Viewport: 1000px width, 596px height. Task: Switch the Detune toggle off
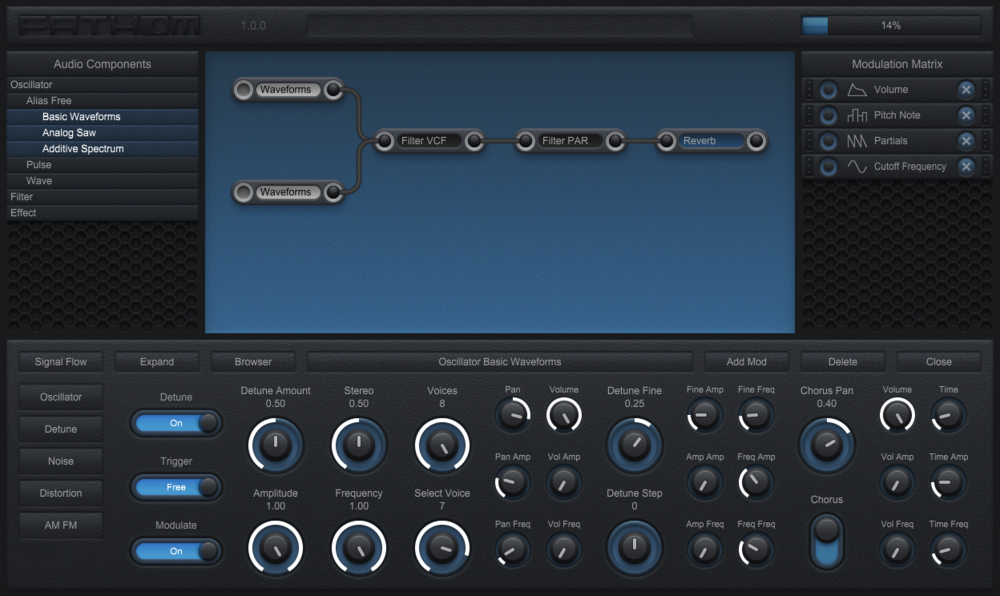(x=176, y=423)
